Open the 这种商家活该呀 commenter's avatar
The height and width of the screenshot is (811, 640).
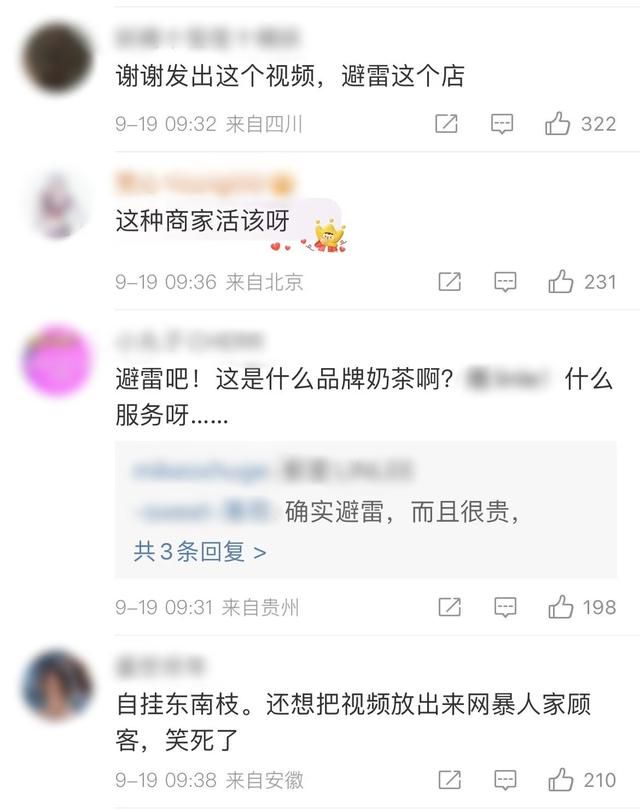click(57, 205)
